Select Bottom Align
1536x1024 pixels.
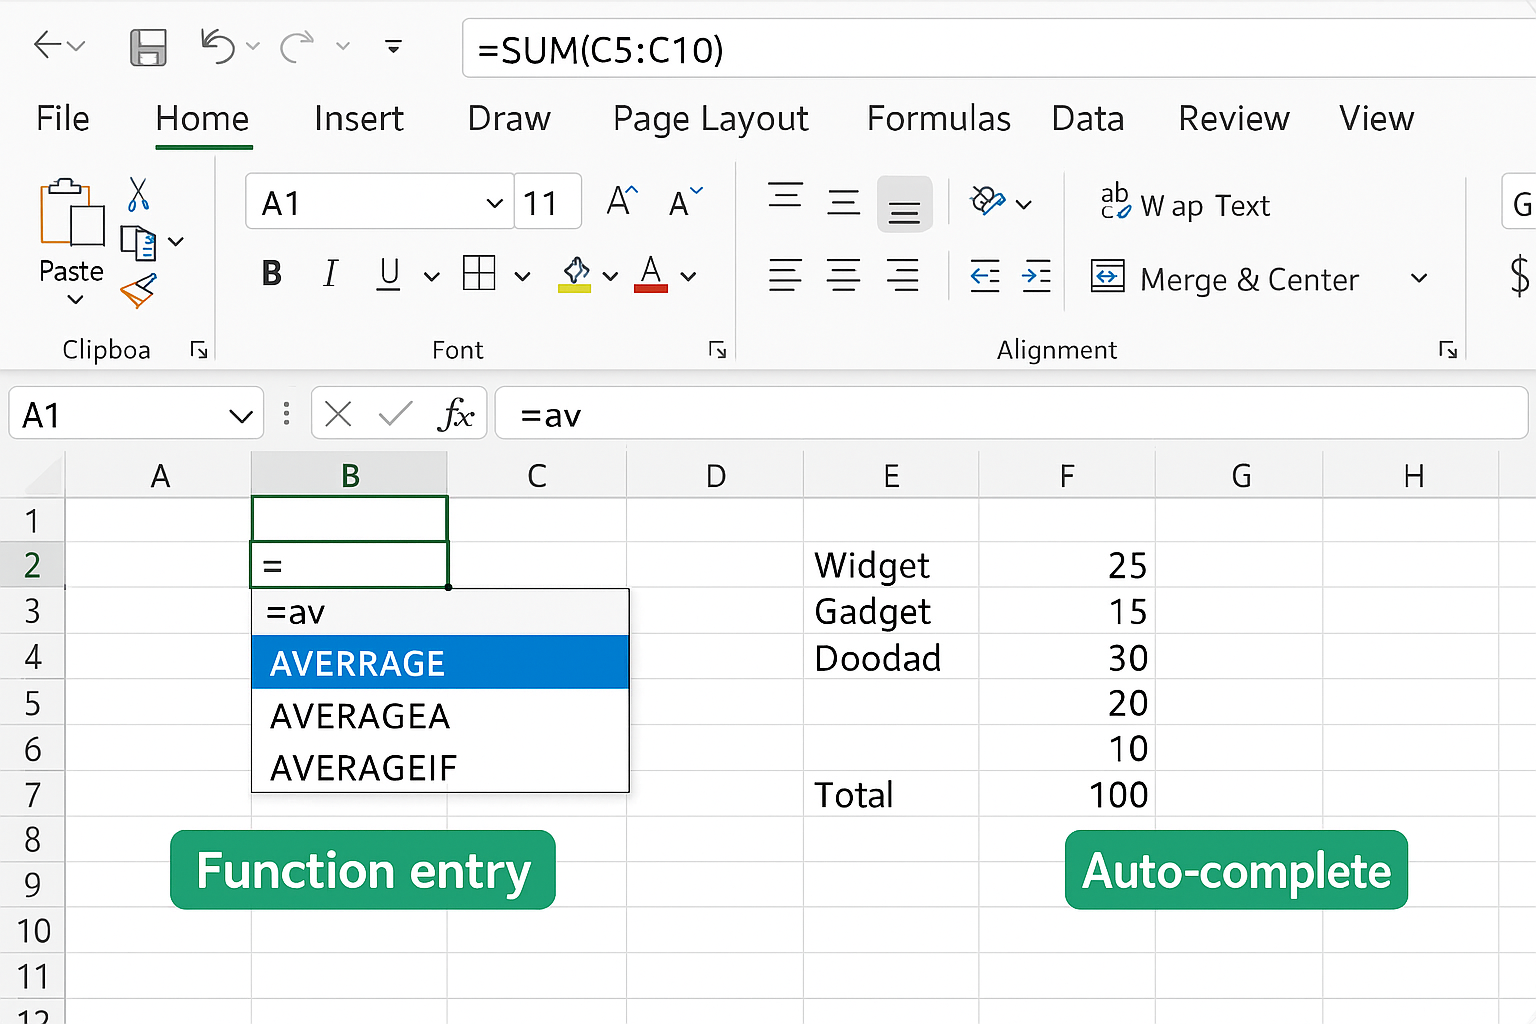[904, 204]
